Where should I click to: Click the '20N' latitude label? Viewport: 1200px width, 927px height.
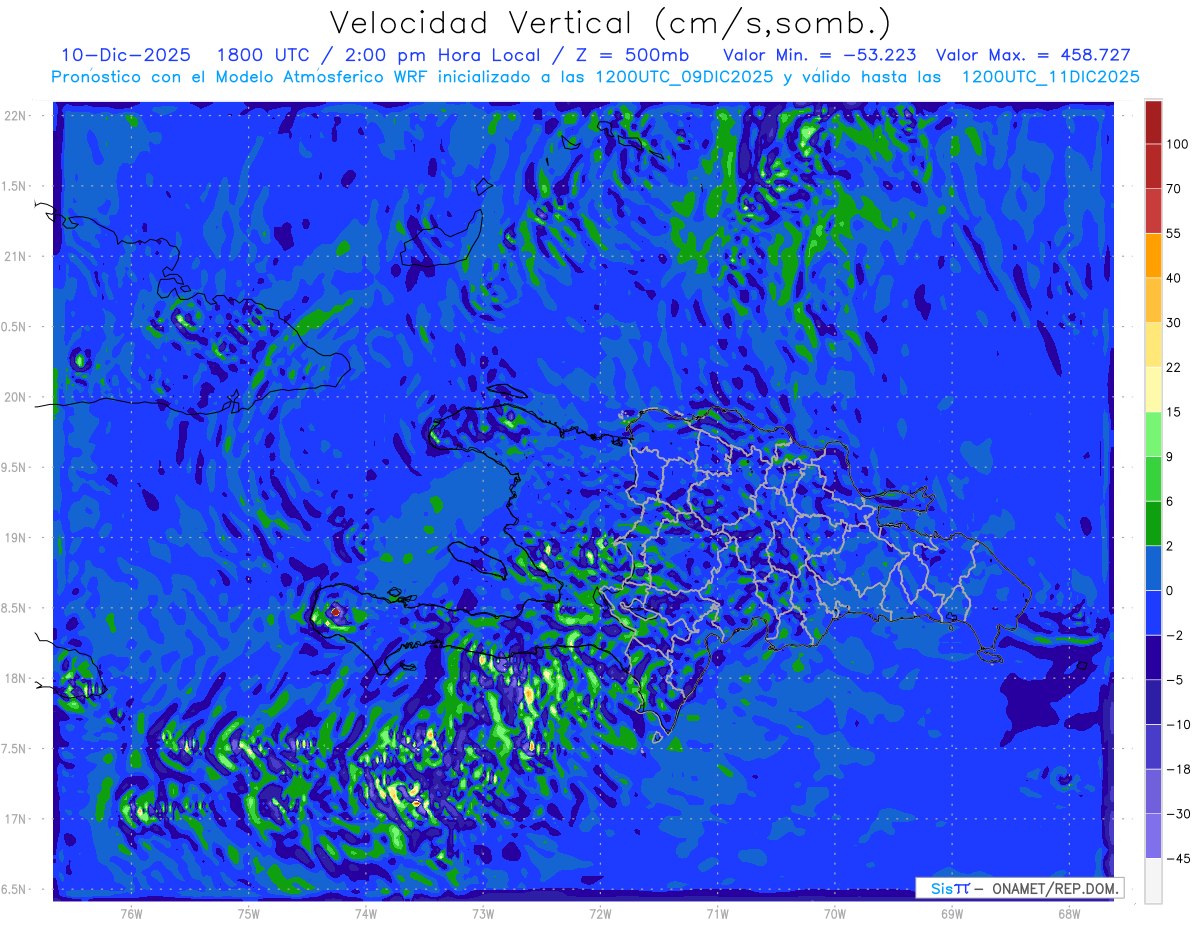(x=17, y=397)
